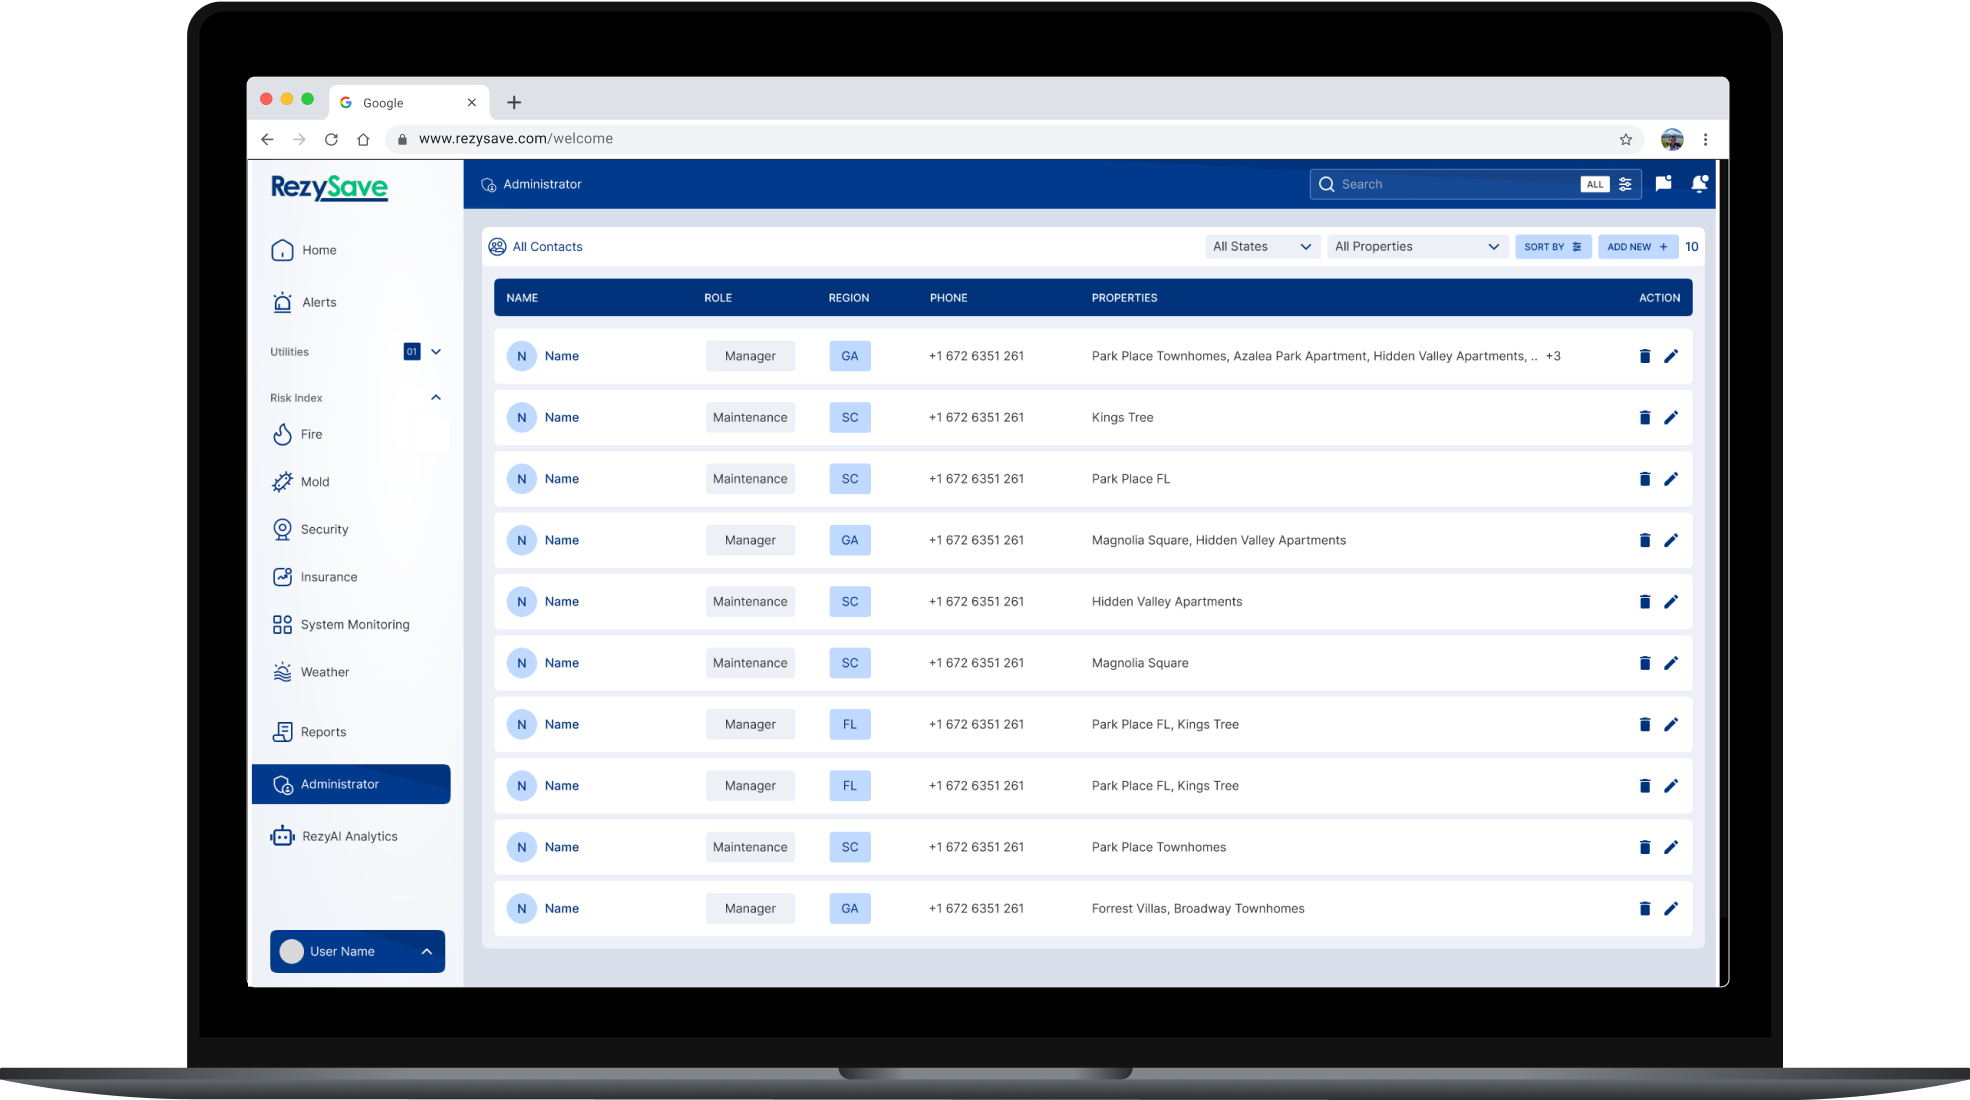
Task: Expand the User Name menu at bottom
Action: click(428, 950)
